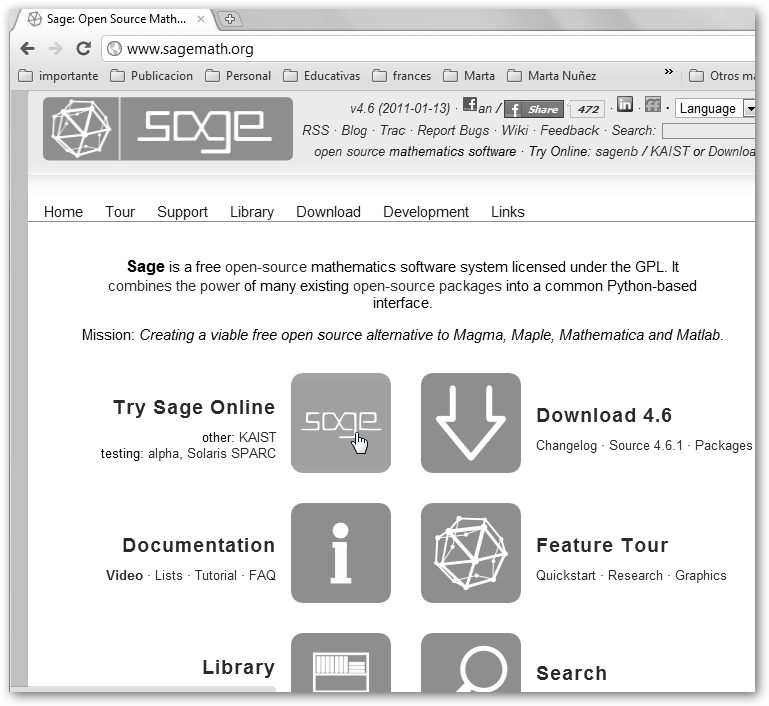
Task: Open a new browser tab
Action: (x=229, y=19)
